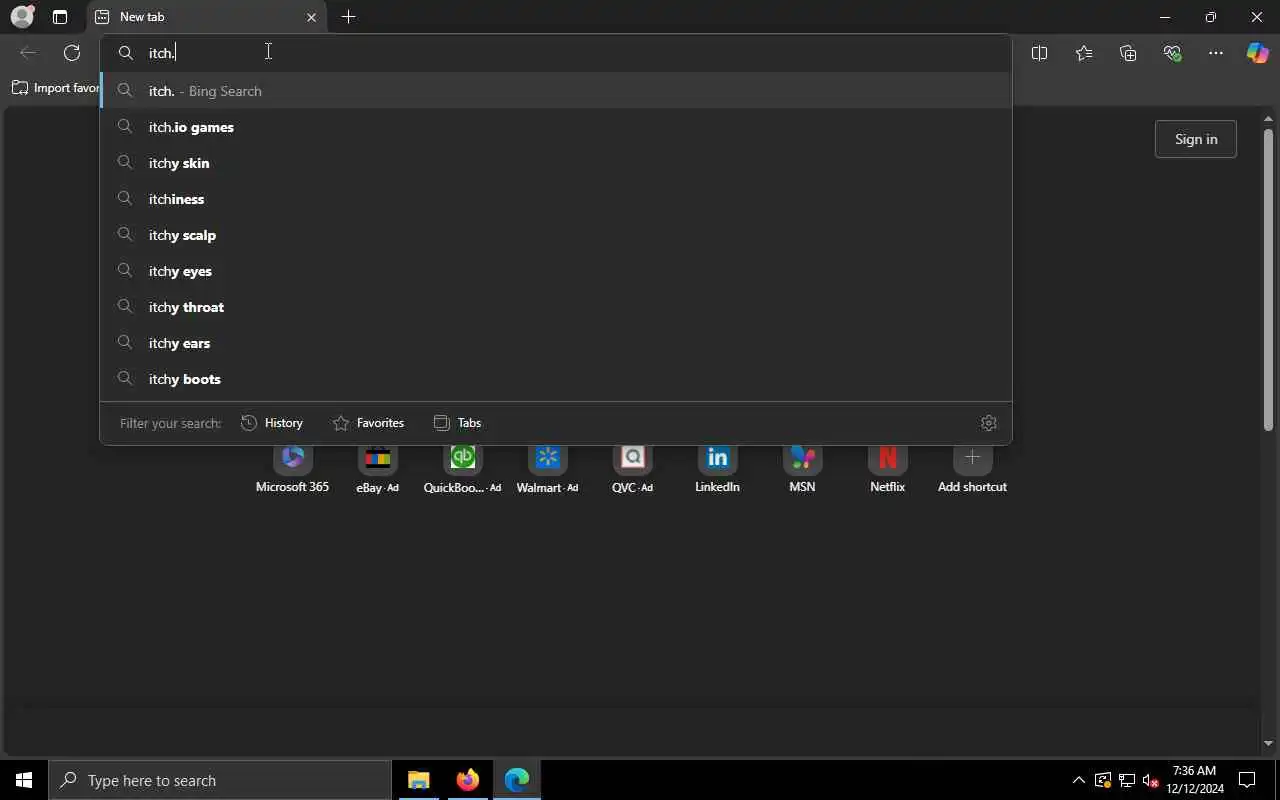Filter search by Tabs

(458, 423)
